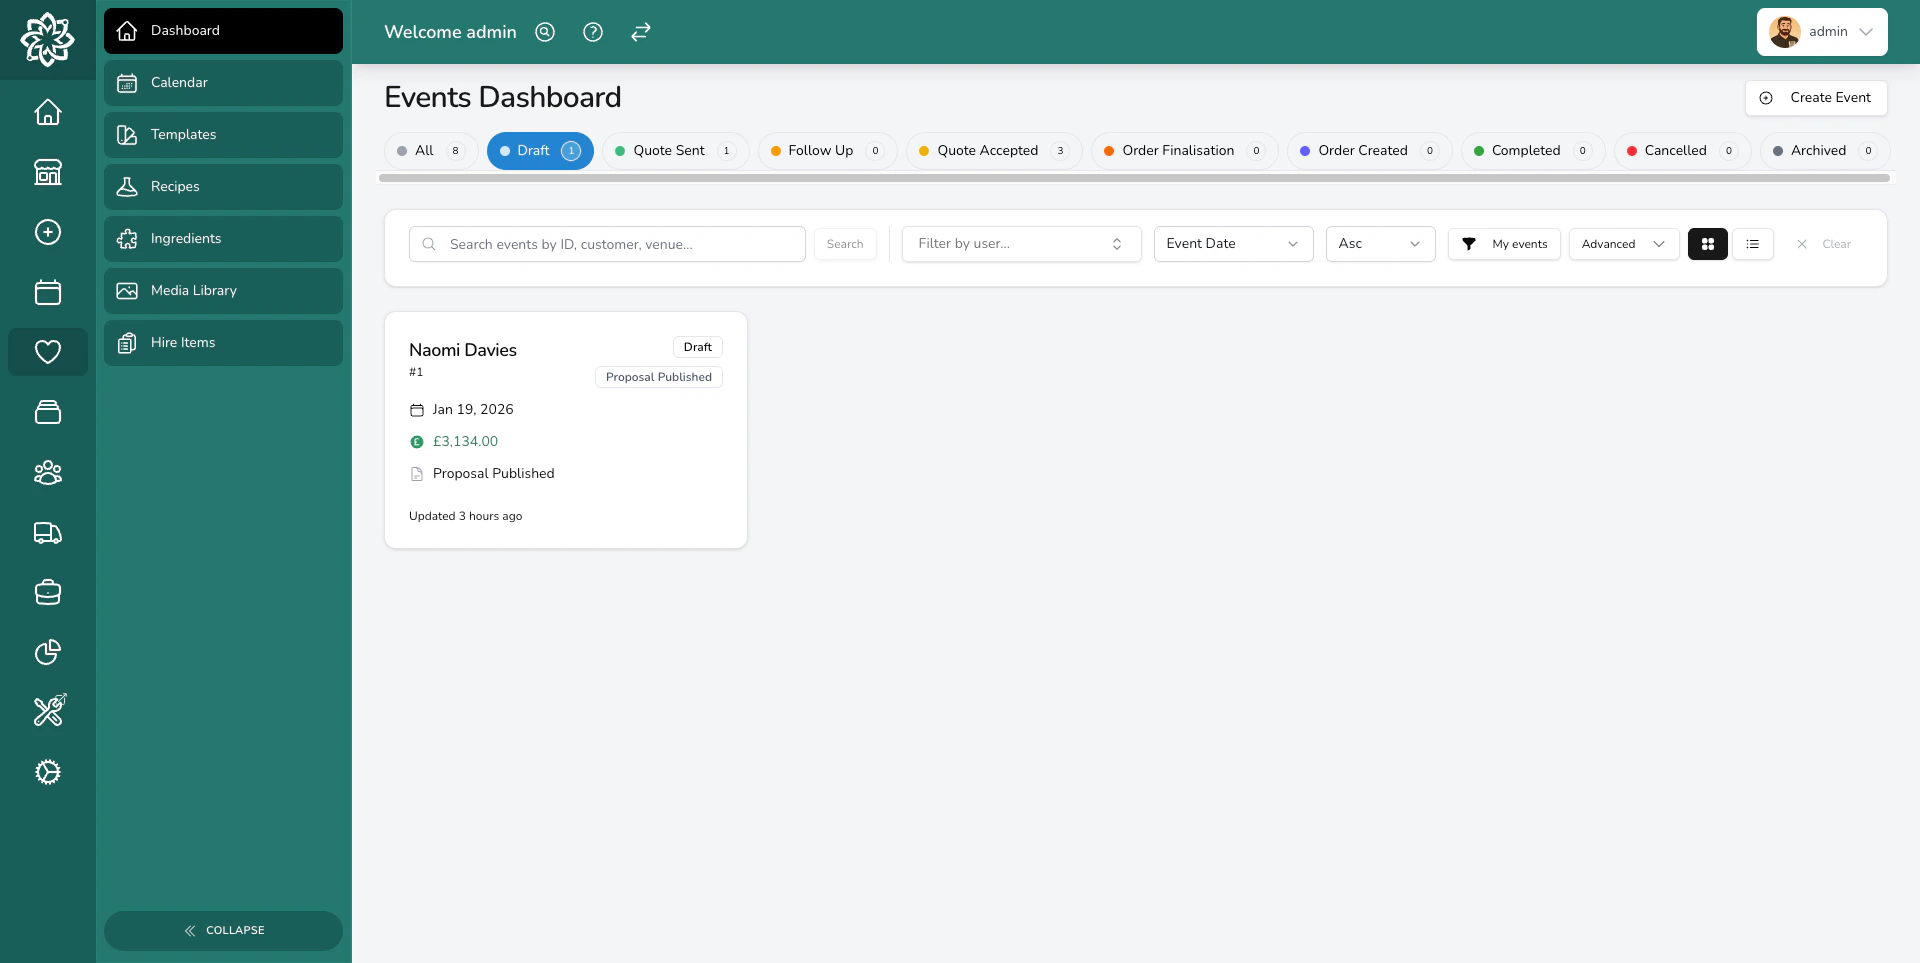Switch to the All events tab
This screenshot has height=963, width=1920.
(x=429, y=150)
